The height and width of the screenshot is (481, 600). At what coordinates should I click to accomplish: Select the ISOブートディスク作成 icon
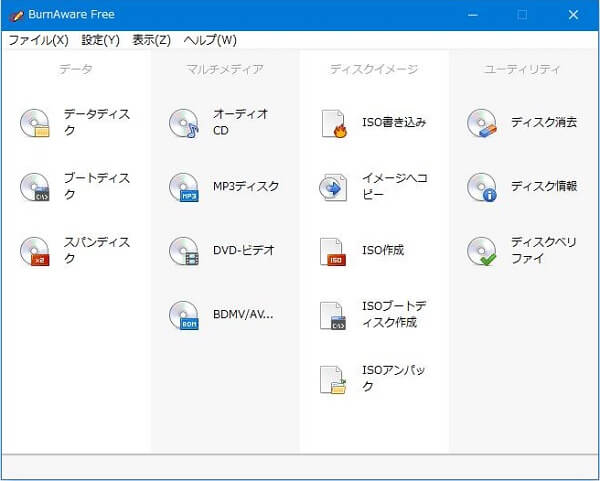point(333,315)
